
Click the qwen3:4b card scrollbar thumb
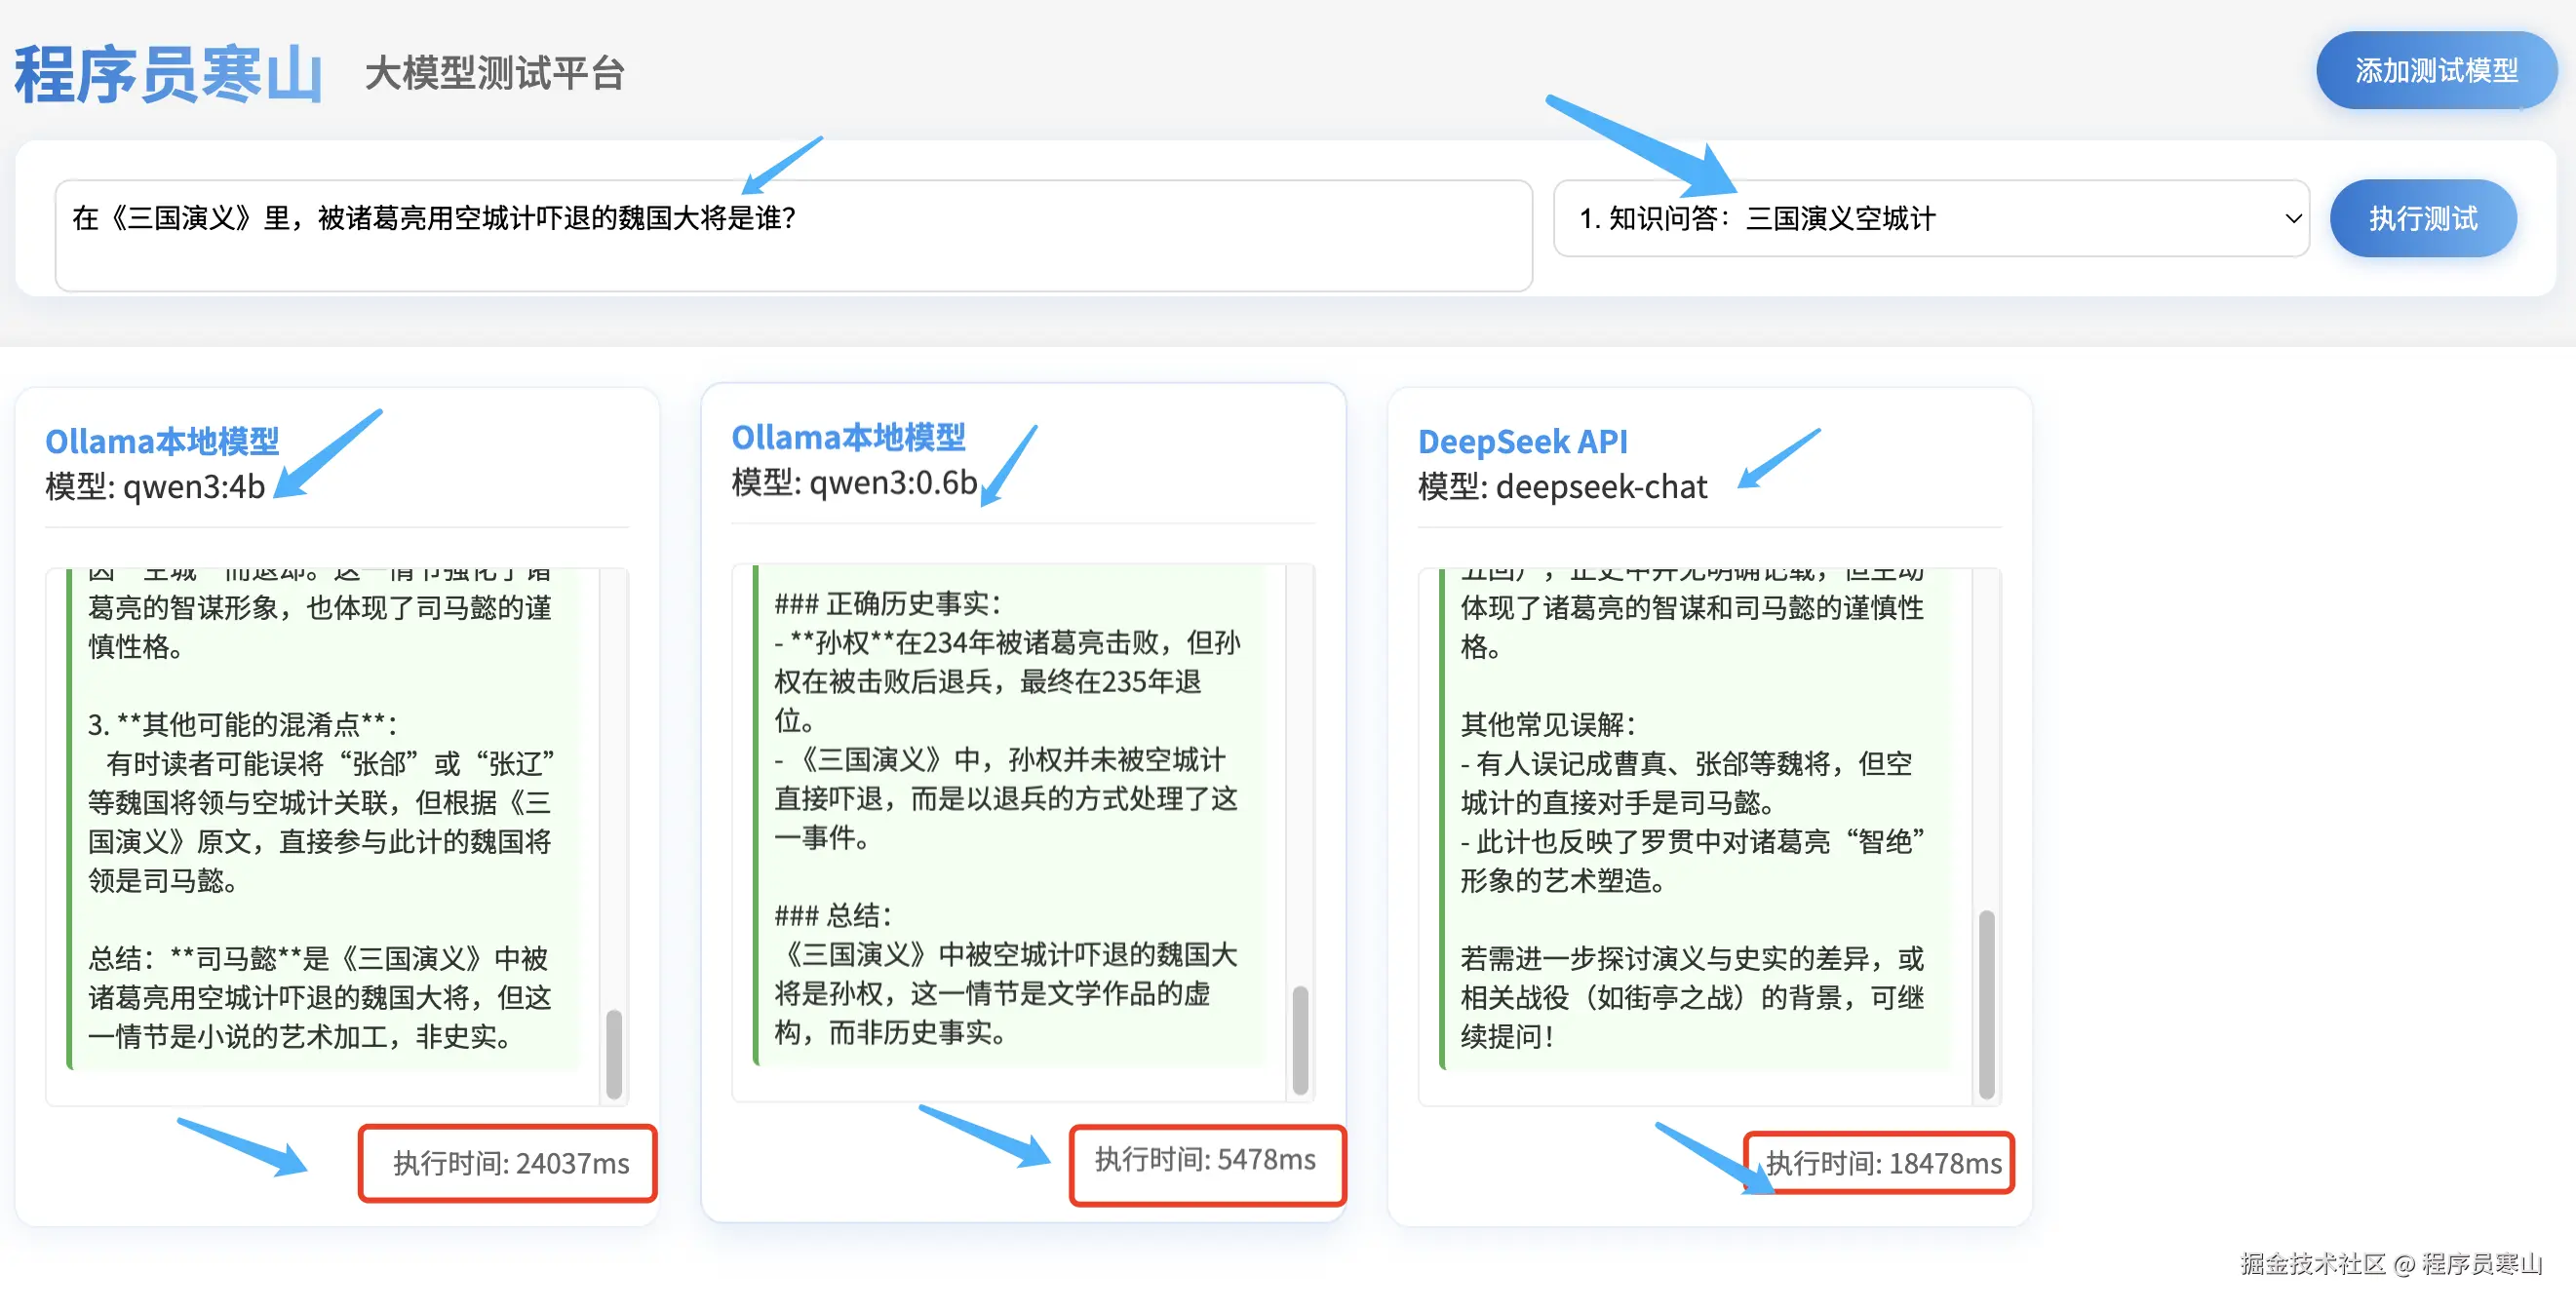pos(614,1053)
